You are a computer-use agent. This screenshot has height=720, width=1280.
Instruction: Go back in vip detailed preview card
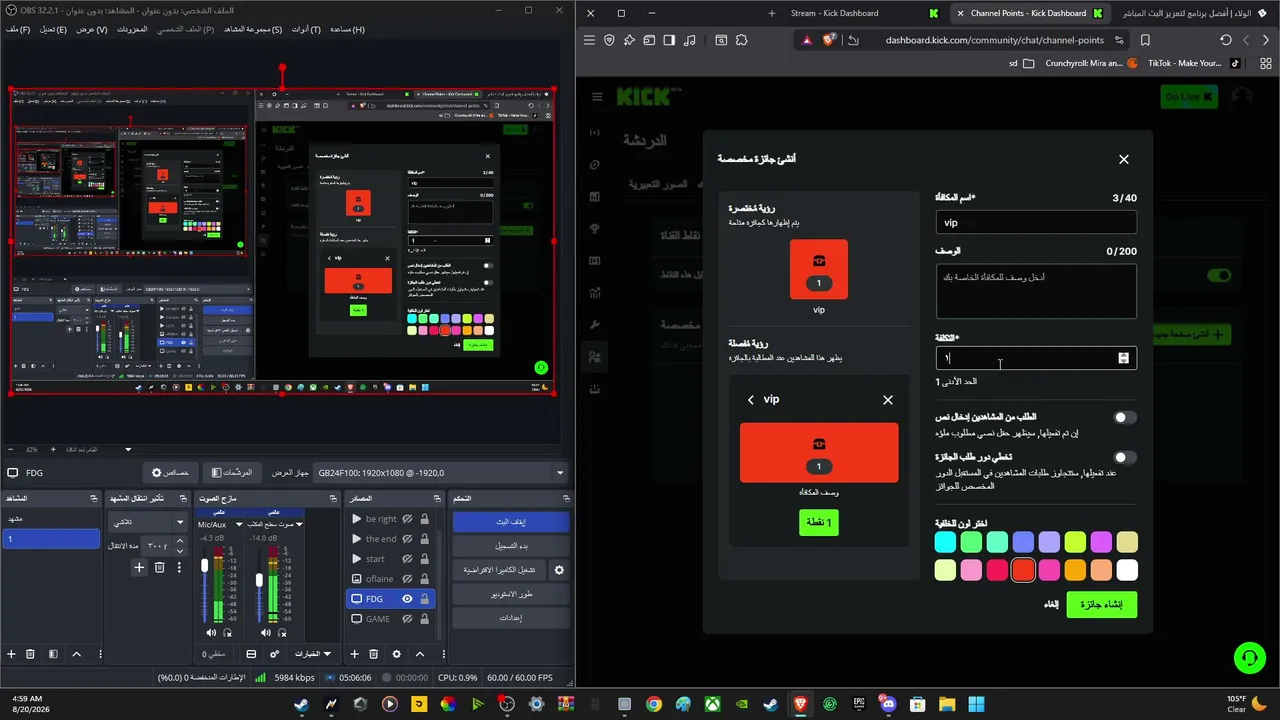click(751, 400)
